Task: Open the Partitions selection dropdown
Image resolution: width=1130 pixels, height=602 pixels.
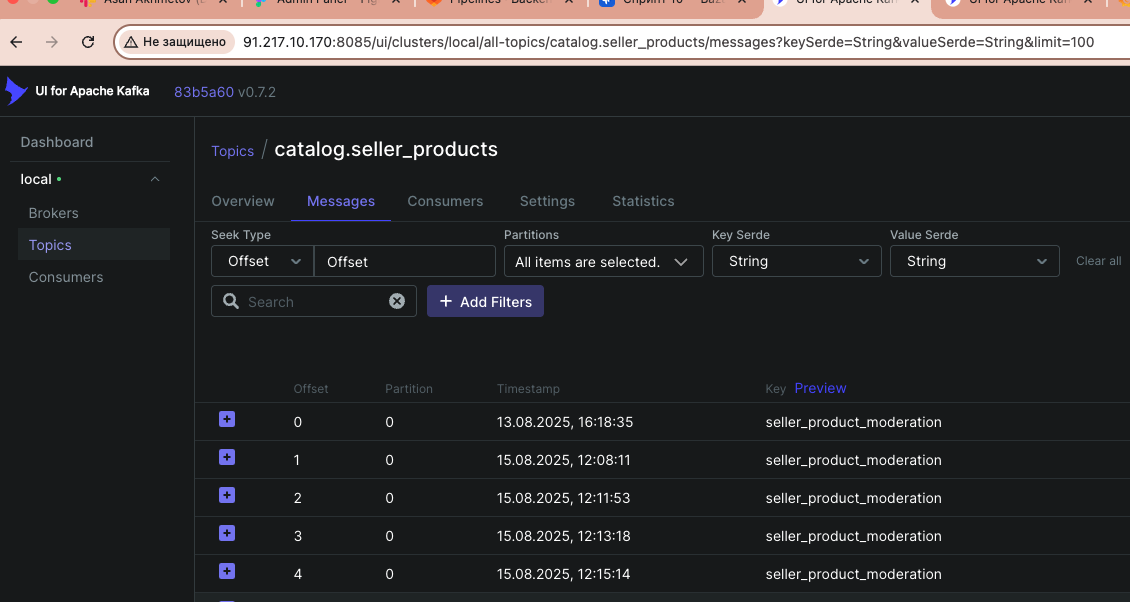Action: click(x=603, y=262)
